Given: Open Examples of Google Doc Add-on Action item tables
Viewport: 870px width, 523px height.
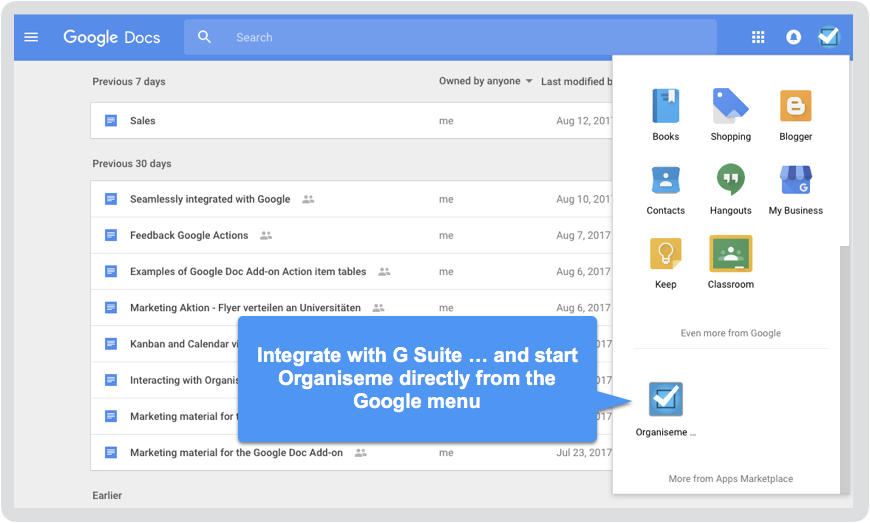Looking at the screenshot, I should (x=248, y=271).
